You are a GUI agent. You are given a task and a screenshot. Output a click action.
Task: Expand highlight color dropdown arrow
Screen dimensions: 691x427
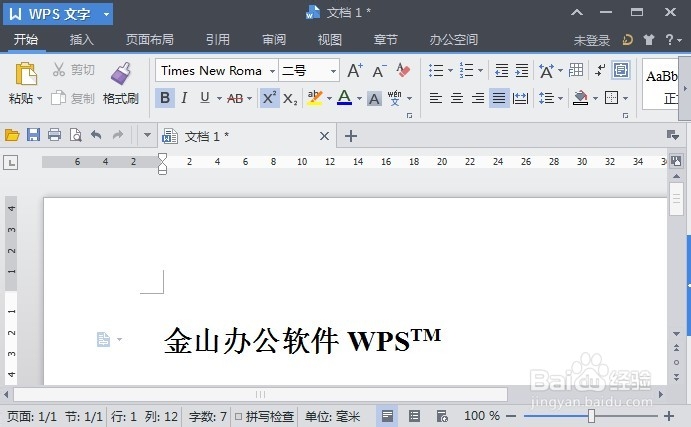coord(329,98)
